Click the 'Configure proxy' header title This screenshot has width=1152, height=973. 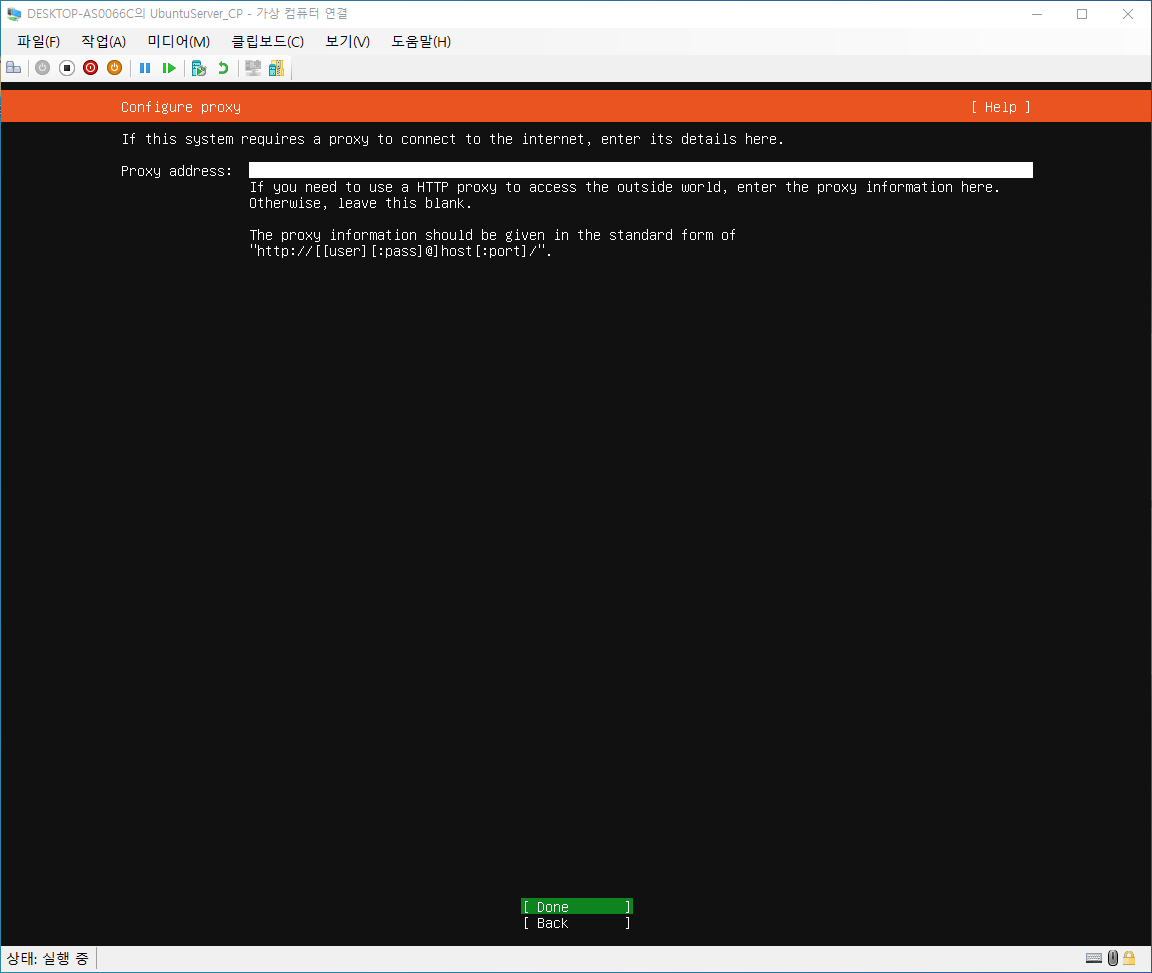[x=181, y=107]
